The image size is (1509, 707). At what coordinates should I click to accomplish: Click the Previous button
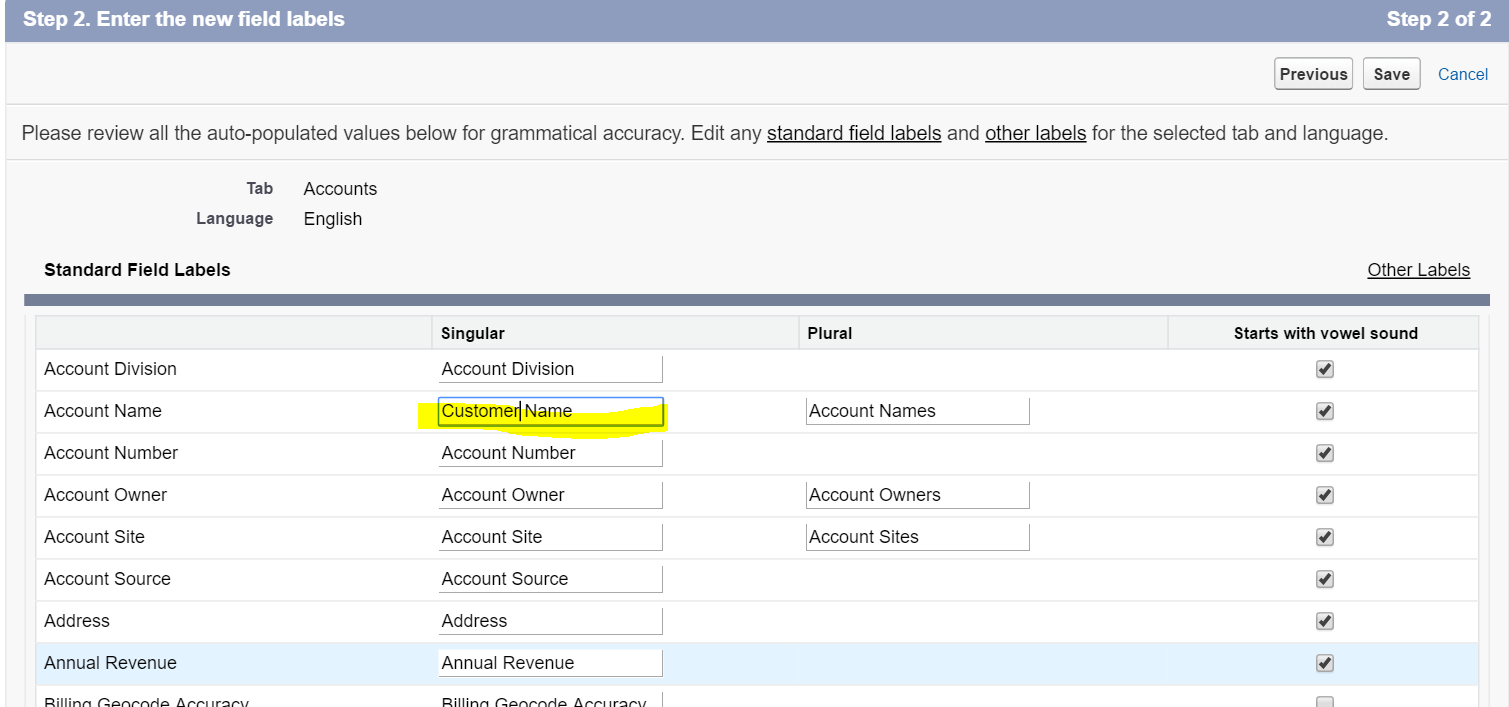(1313, 73)
